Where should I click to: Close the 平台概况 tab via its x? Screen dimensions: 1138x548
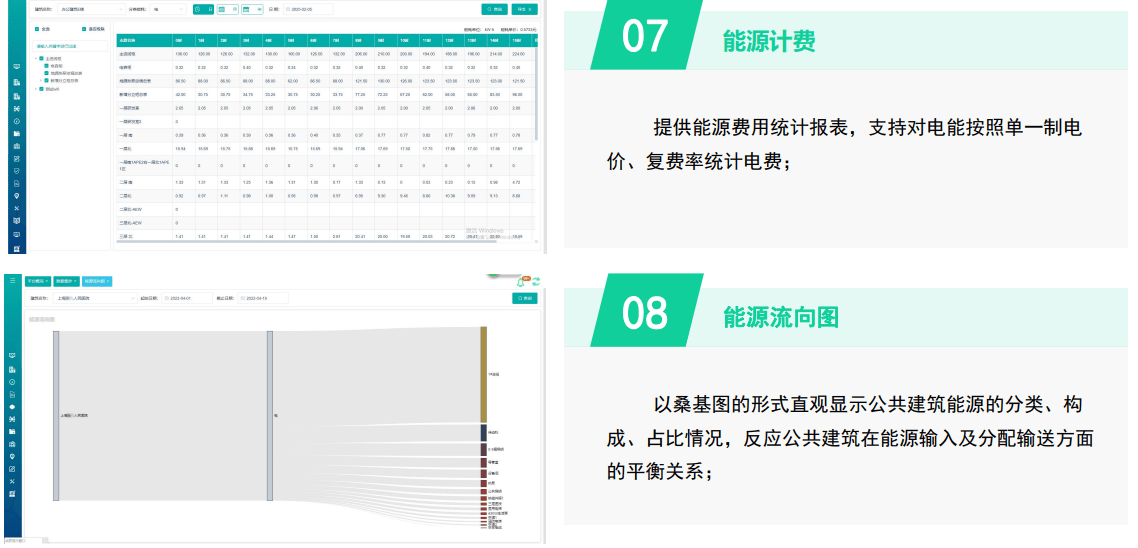[x=46, y=281]
